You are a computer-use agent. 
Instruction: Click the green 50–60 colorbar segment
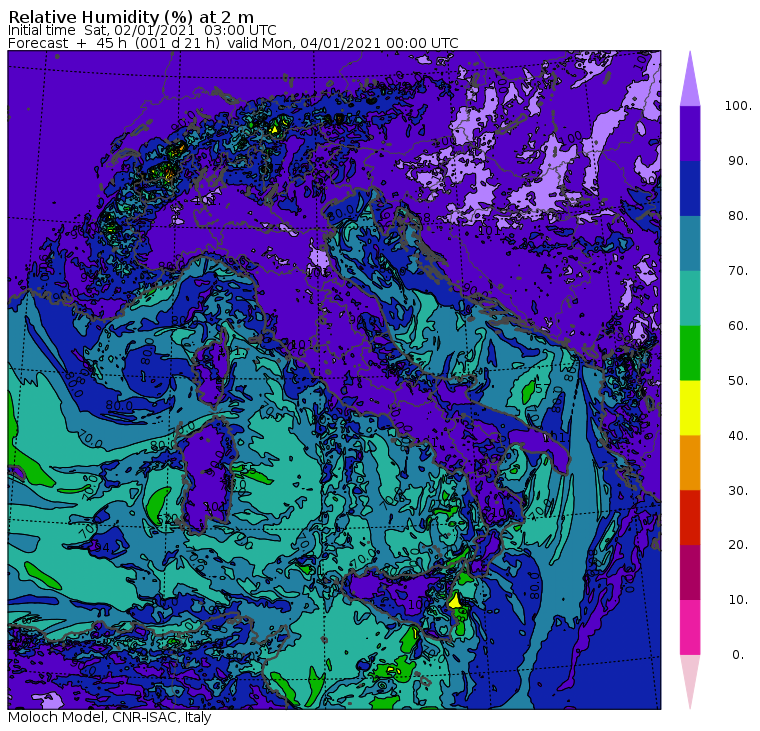pyautogui.click(x=690, y=353)
